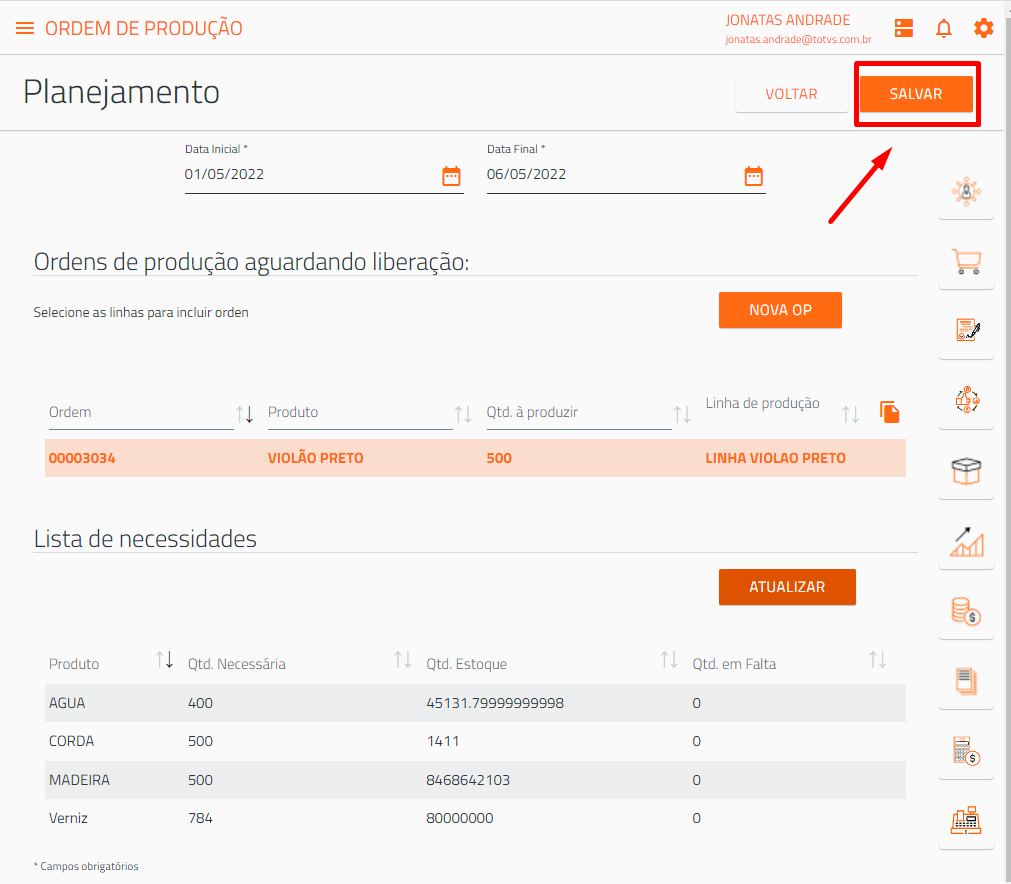
Task: Open the calculator with dollar sidebar icon
Action: (966, 751)
